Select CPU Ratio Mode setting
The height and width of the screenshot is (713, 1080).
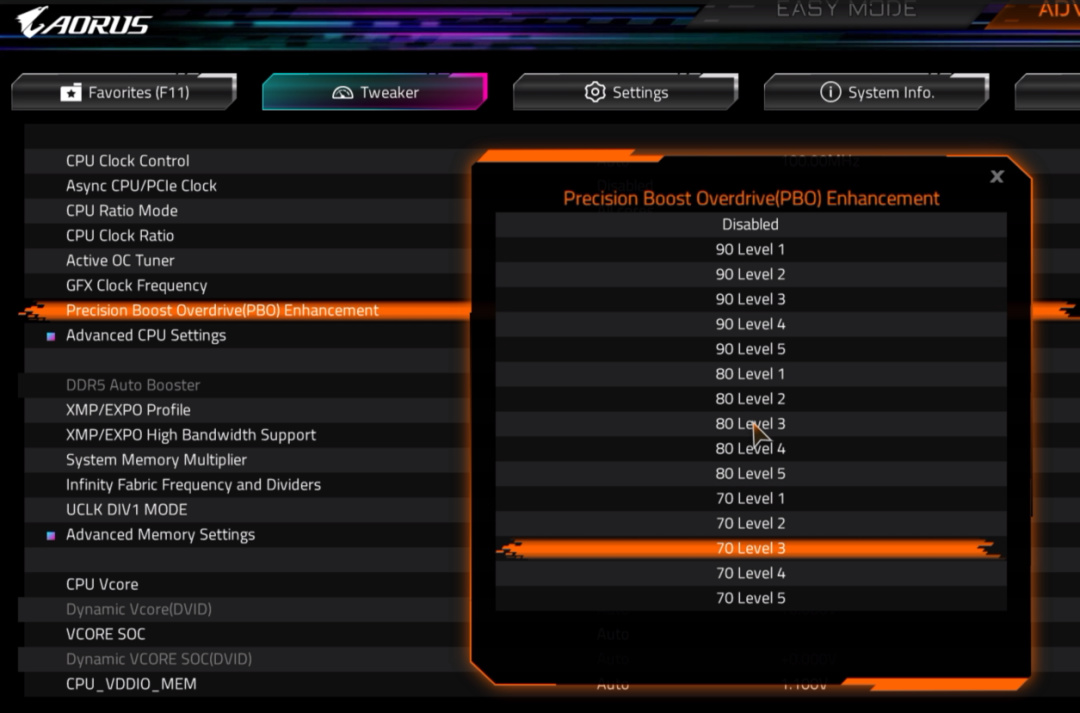pyautogui.click(x=248, y=211)
